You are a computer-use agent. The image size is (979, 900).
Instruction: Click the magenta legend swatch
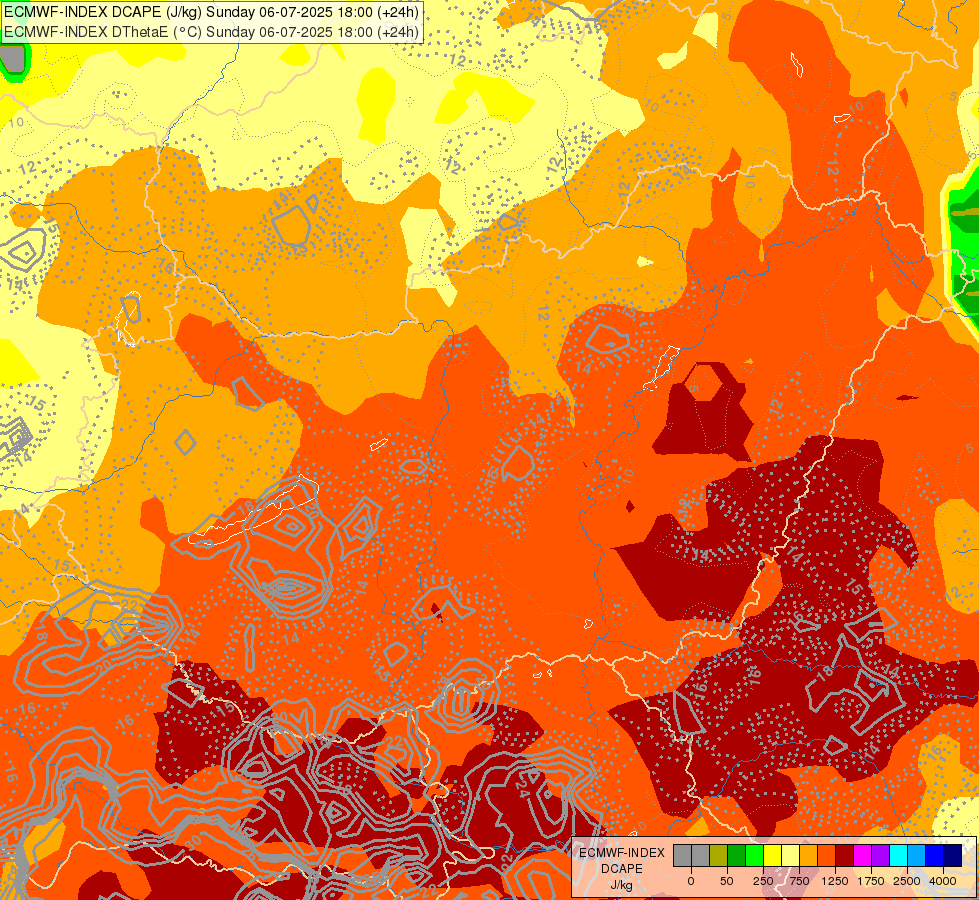[863, 855]
